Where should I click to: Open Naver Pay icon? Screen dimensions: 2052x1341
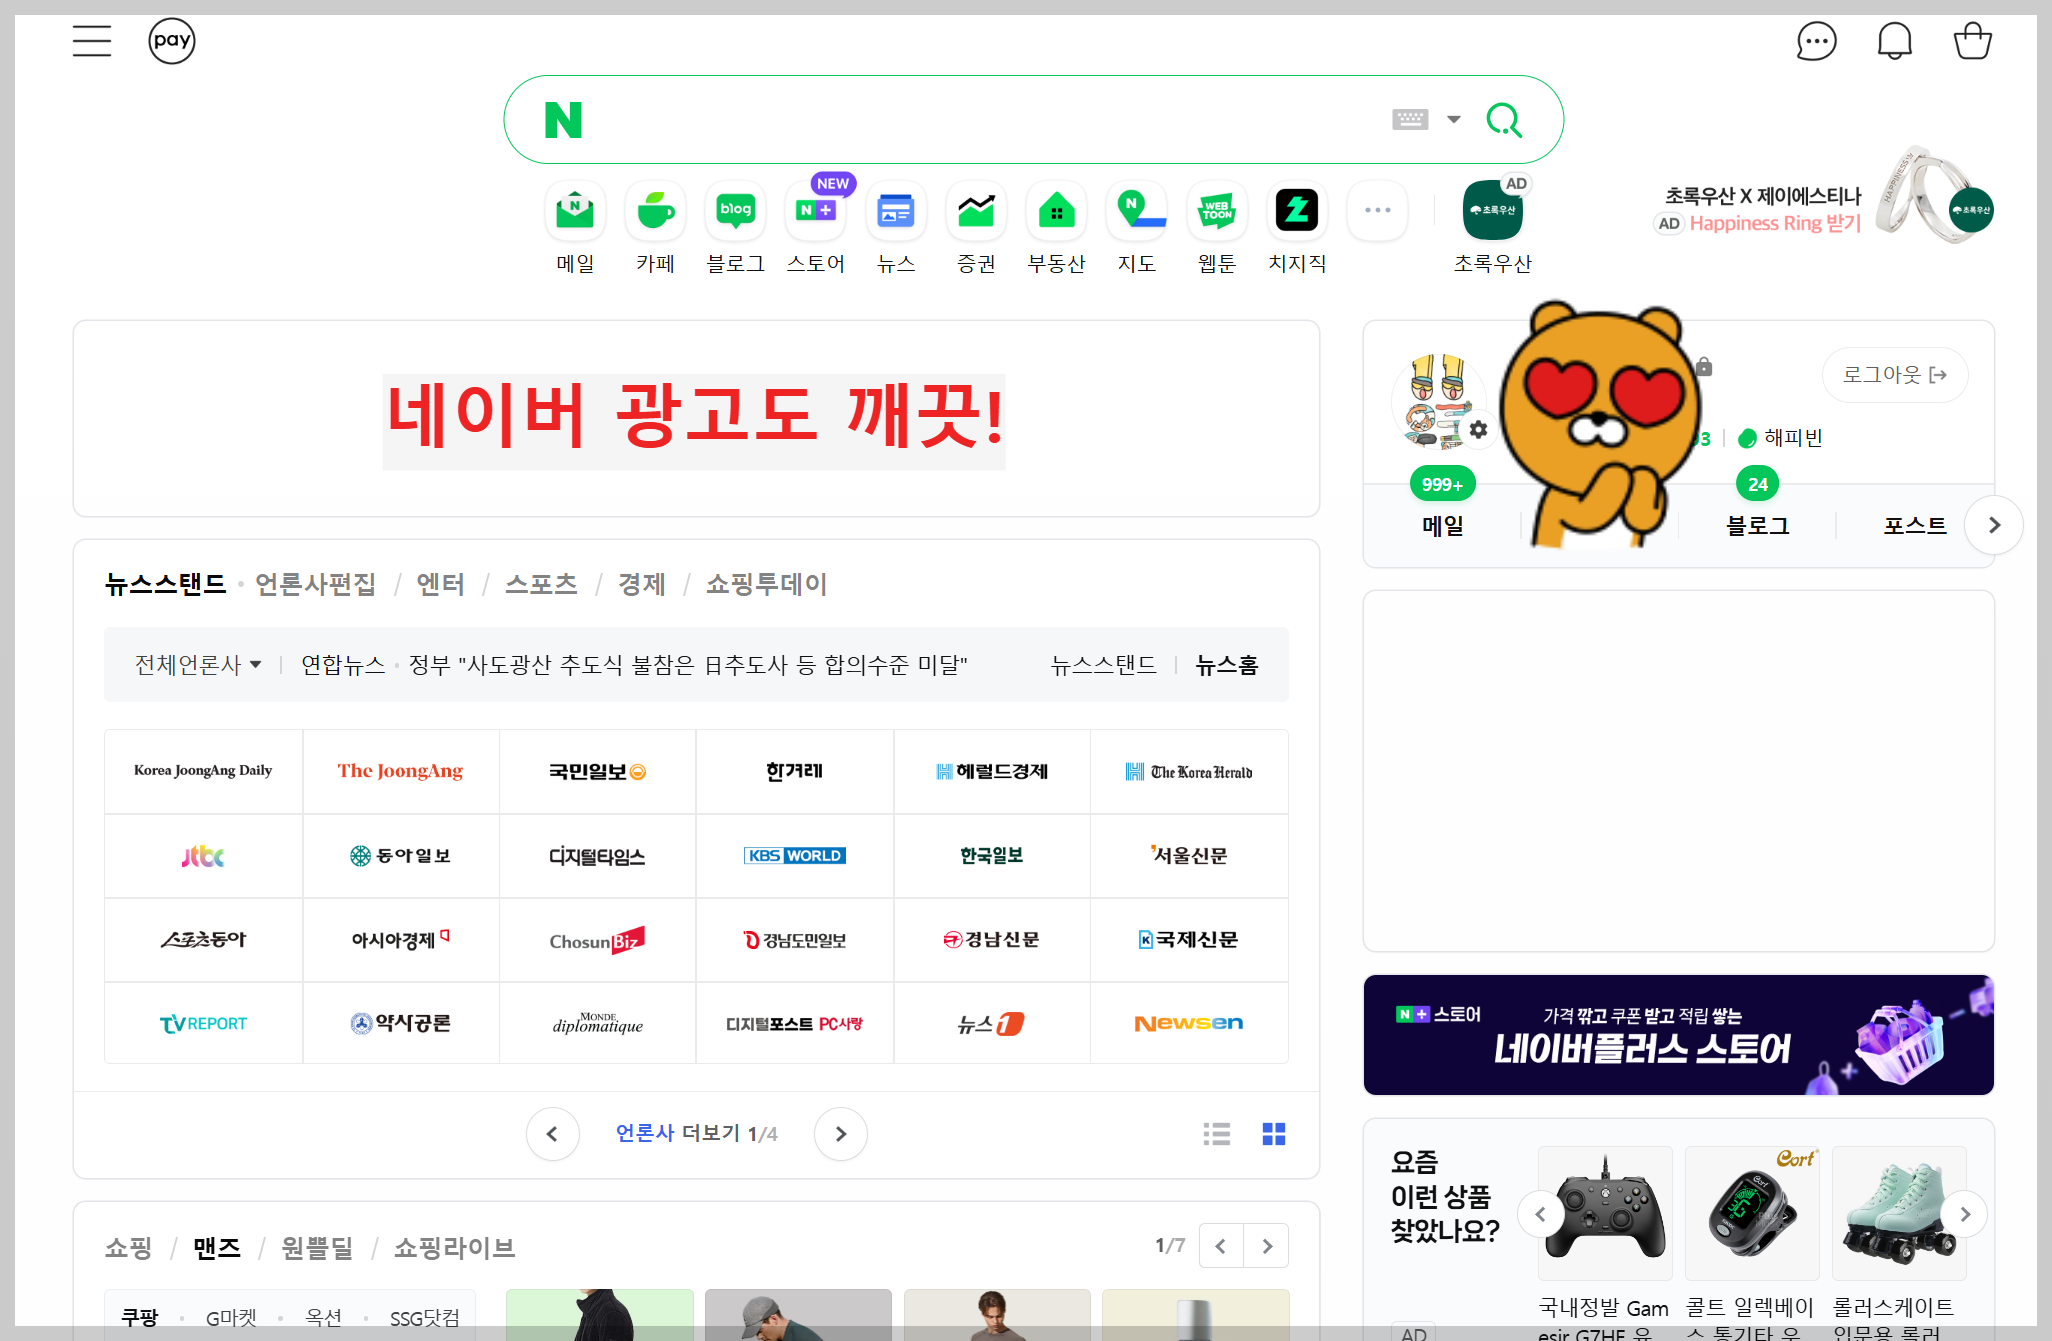pos(172,41)
